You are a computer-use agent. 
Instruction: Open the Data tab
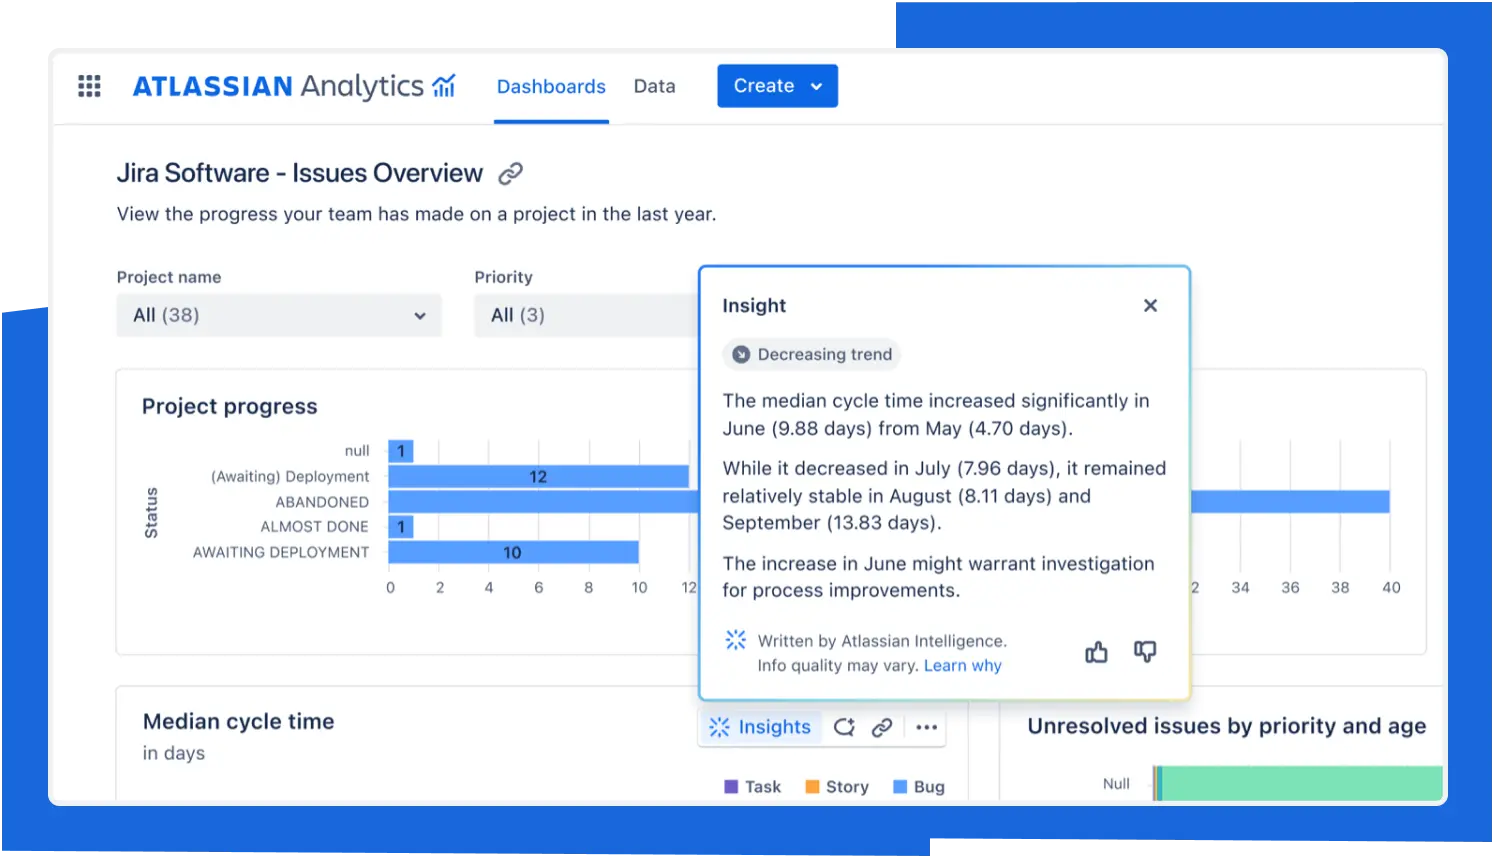click(654, 86)
